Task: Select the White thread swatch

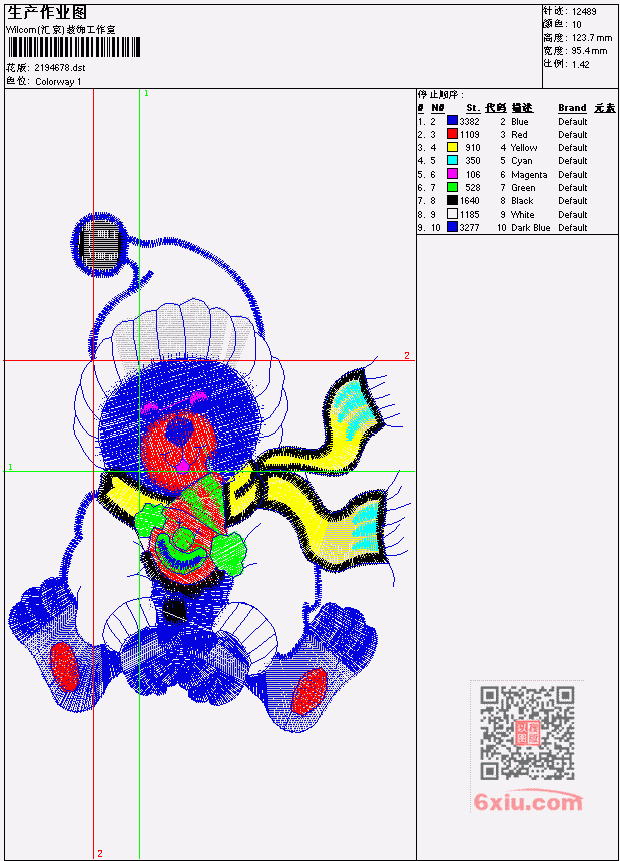Action: pyautogui.click(x=452, y=214)
